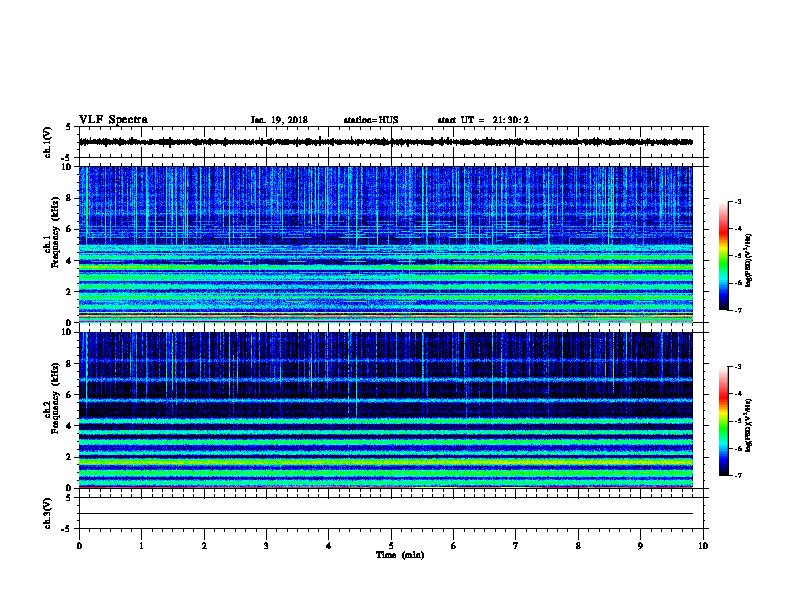The image size is (792, 612).
Task: Click time axis tick label "8"
Action: point(578,546)
